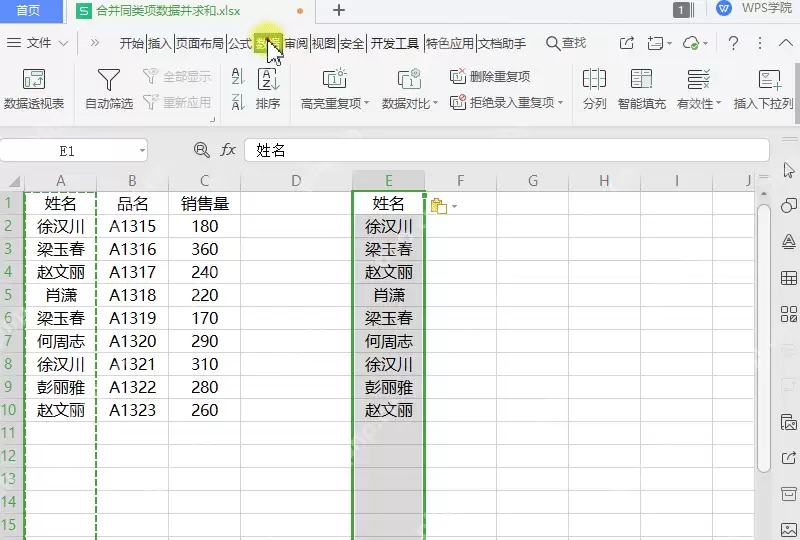Image resolution: width=800 pixels, height=540 pixels.
Task: Open the File (文件) menu
Action: 38,43
